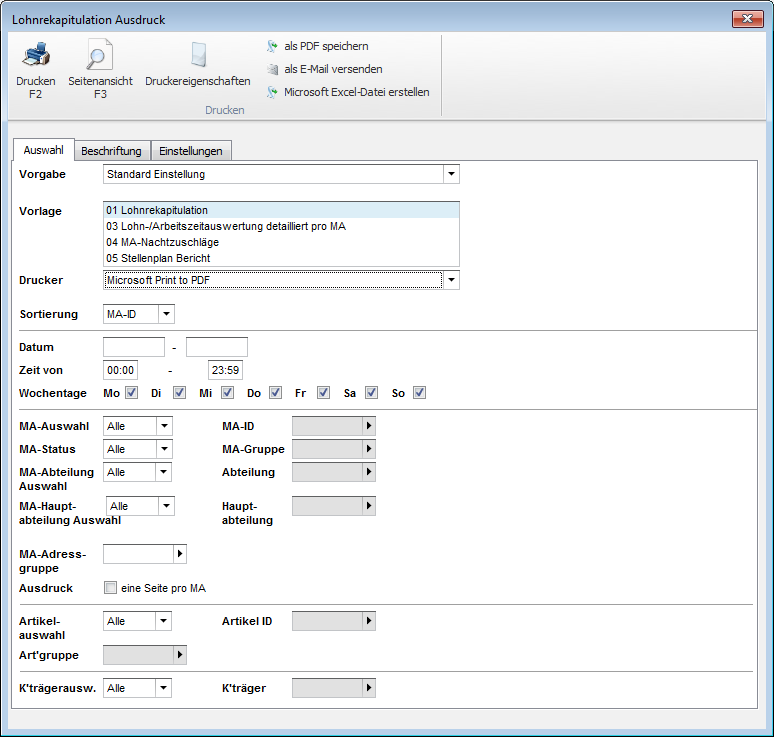Screen dimensions: 774x737
Task: Select template 04 MA-Nachtzuschläge
Action: click(281, 242)
